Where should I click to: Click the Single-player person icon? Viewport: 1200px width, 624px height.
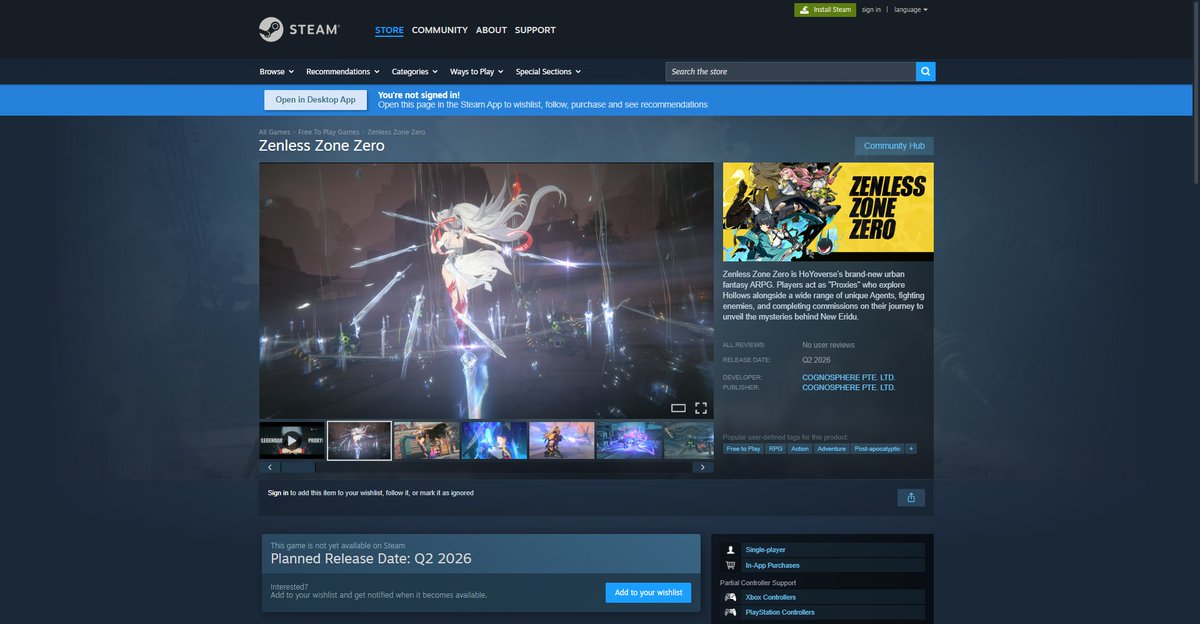731,550
